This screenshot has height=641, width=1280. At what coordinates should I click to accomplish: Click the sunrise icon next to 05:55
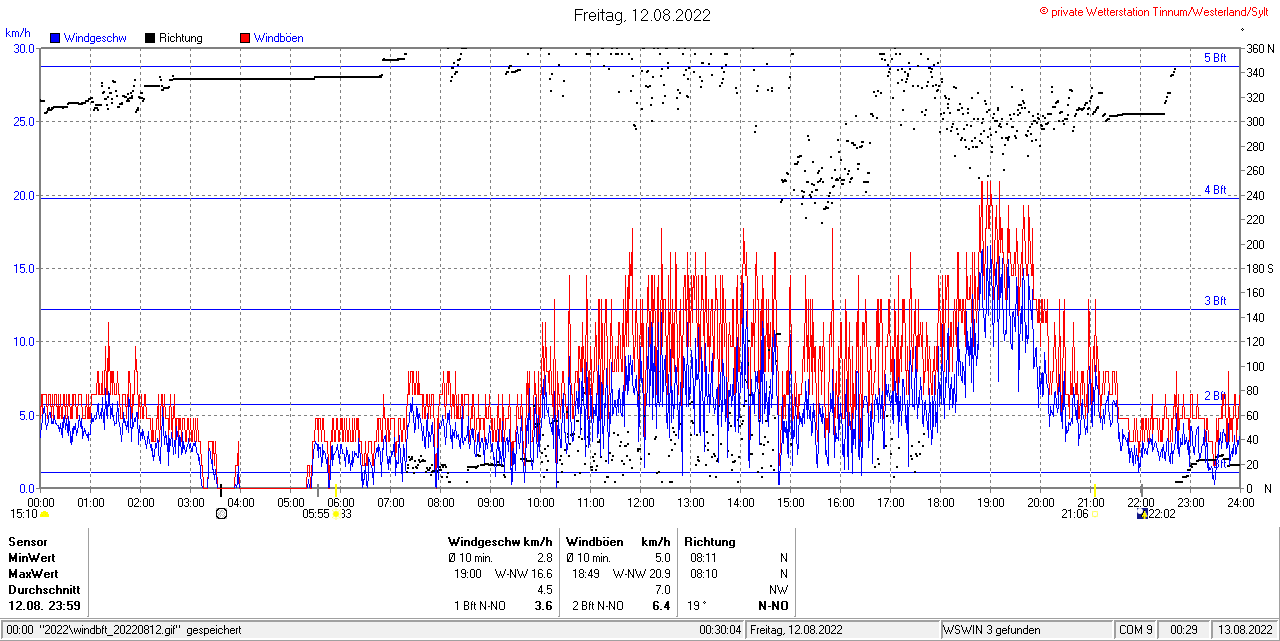coord(337,514)
